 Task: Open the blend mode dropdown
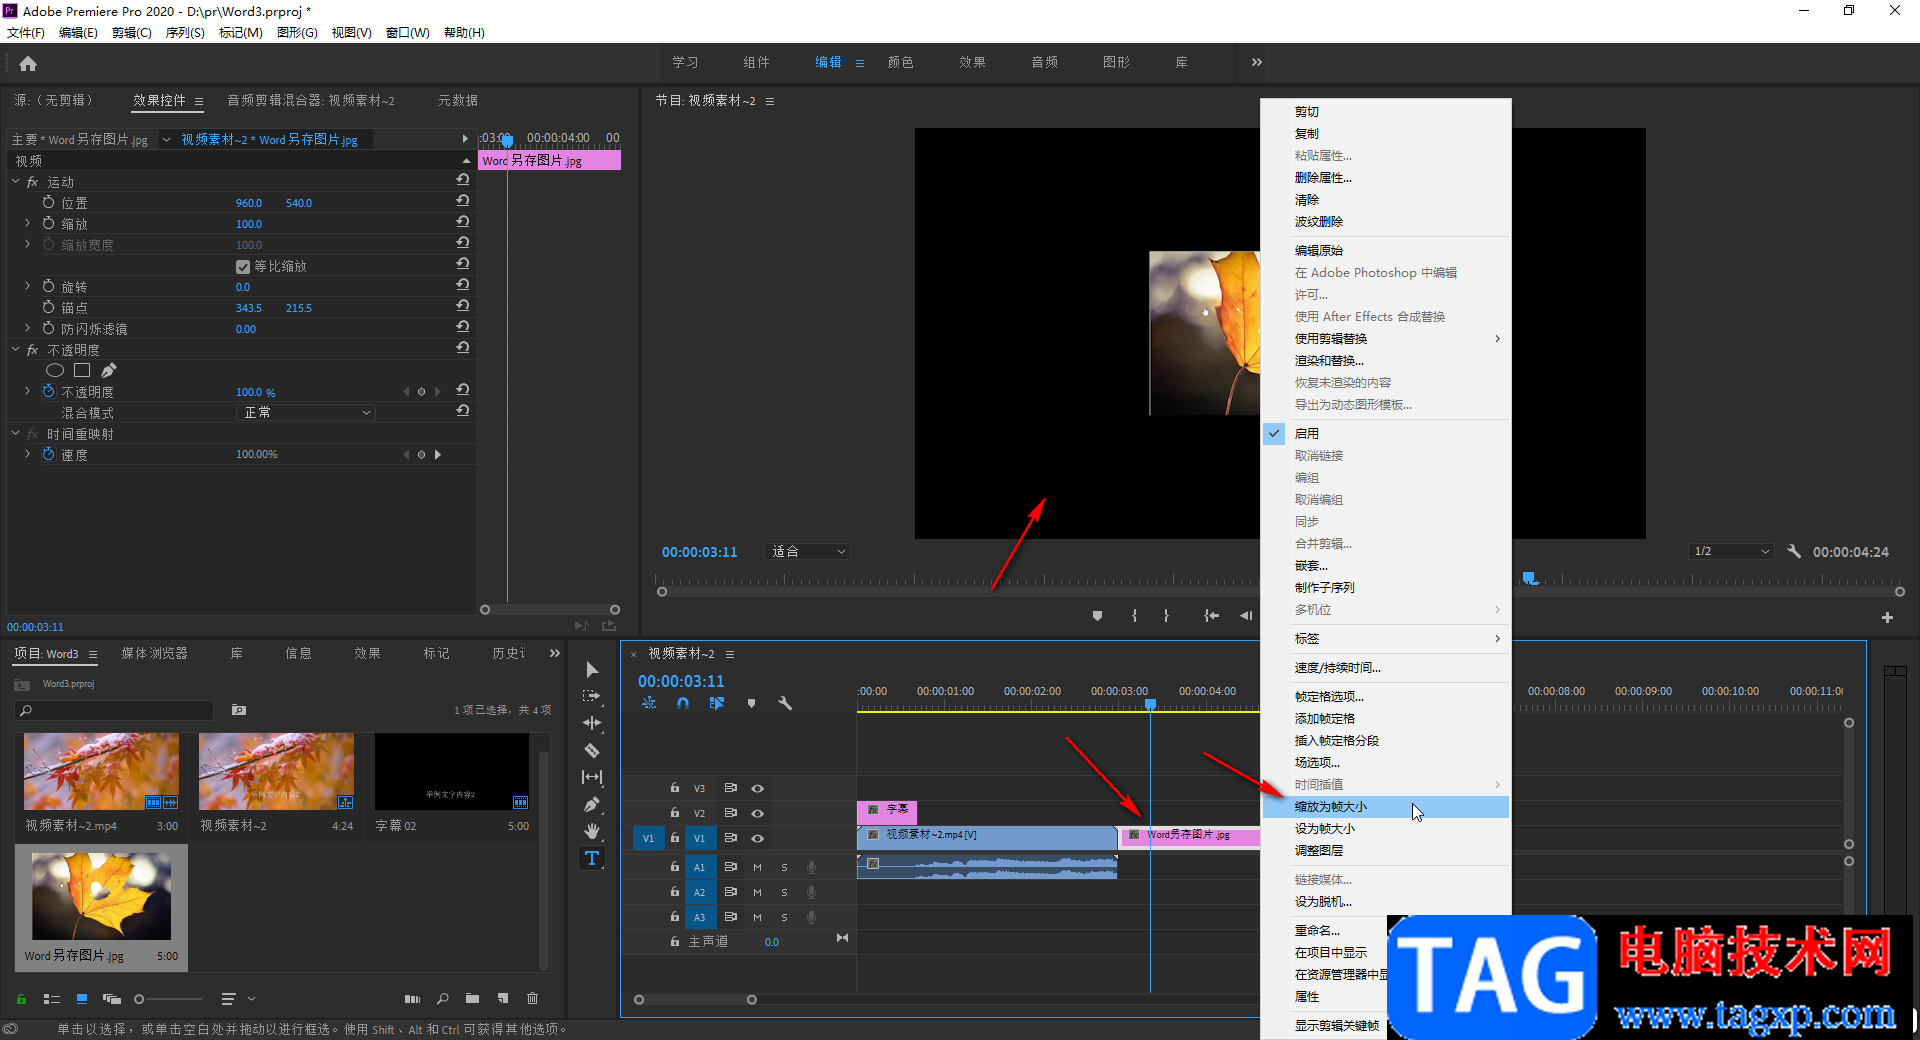306,413
